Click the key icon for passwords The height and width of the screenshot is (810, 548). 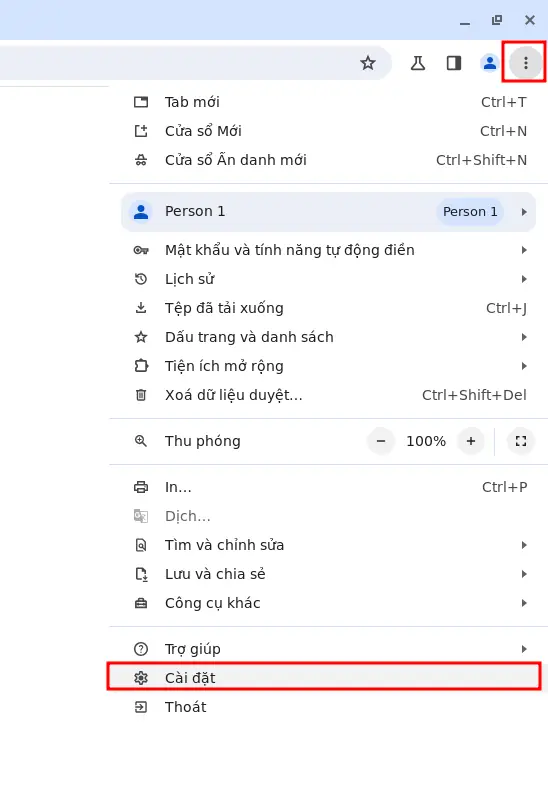(141, 250)
